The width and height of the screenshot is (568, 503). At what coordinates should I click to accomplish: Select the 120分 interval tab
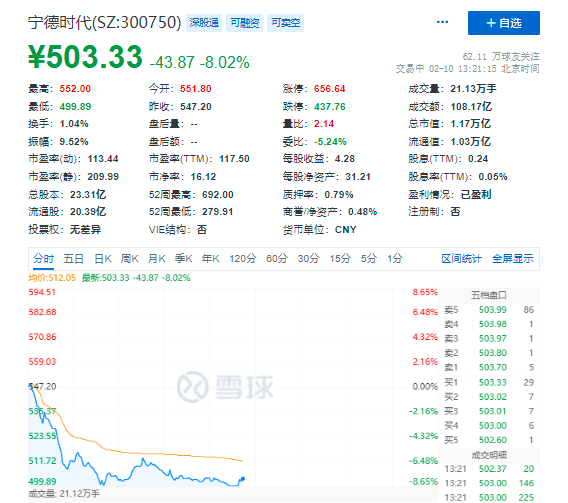click(242, 259)
